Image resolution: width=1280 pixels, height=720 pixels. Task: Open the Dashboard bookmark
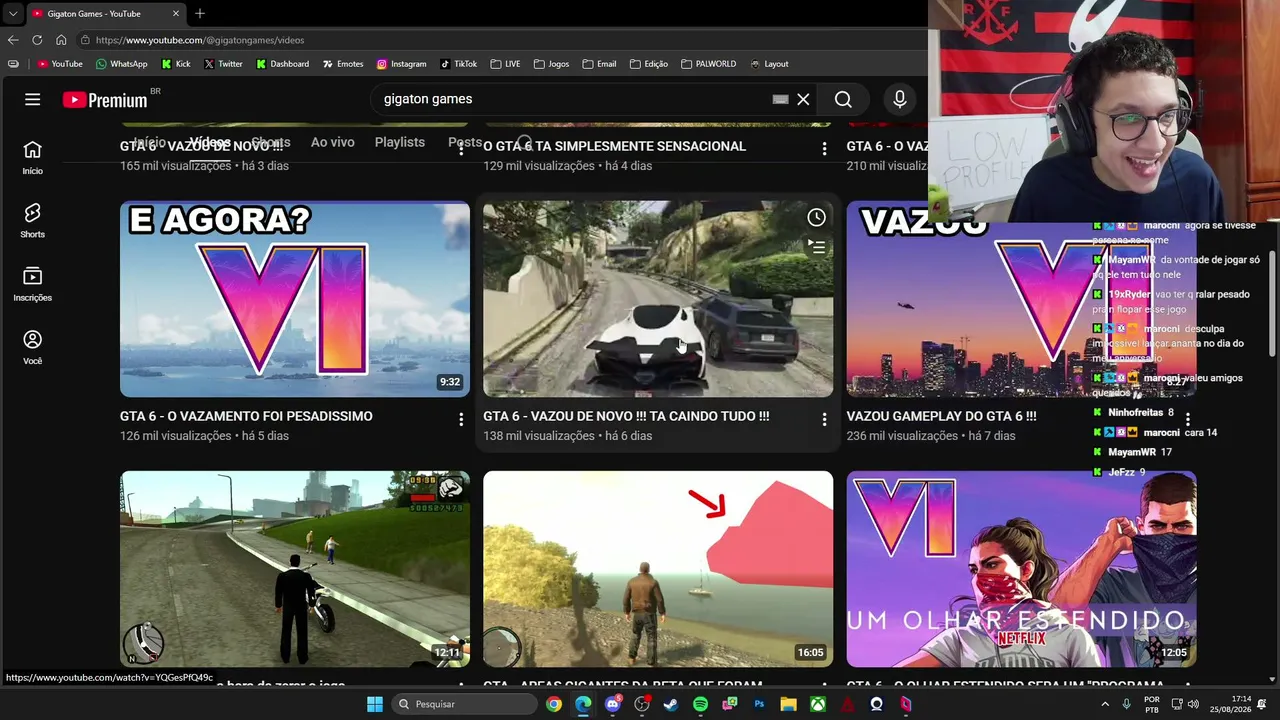(282, 64)
